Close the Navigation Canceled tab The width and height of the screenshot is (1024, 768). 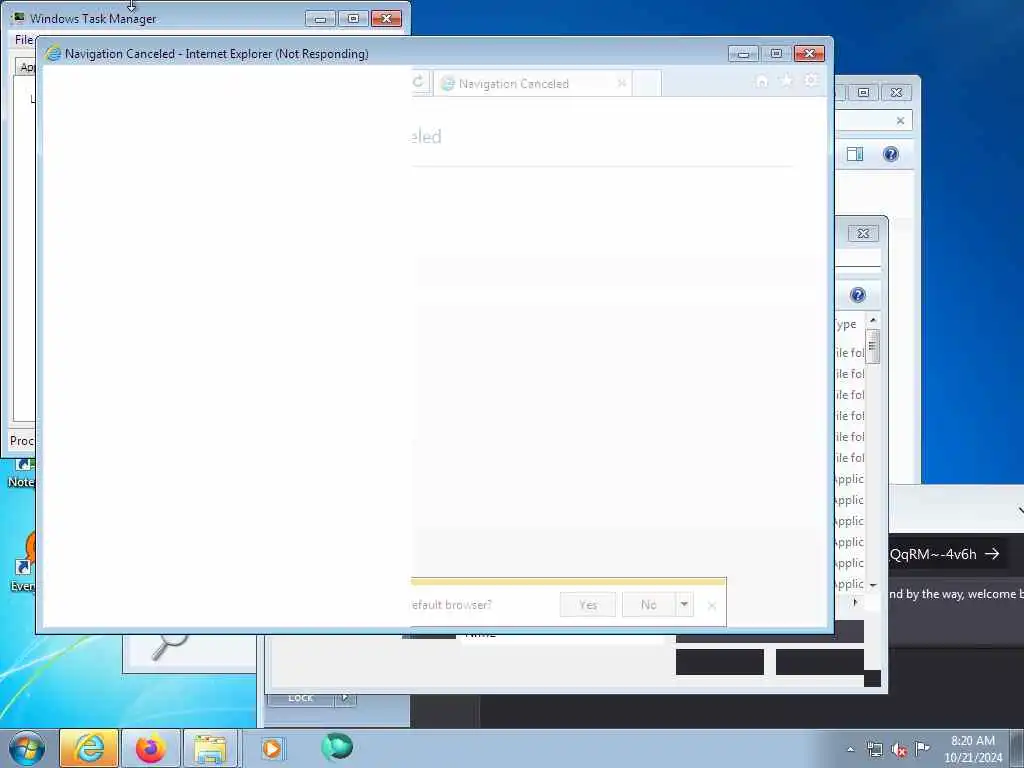[622, 83]
